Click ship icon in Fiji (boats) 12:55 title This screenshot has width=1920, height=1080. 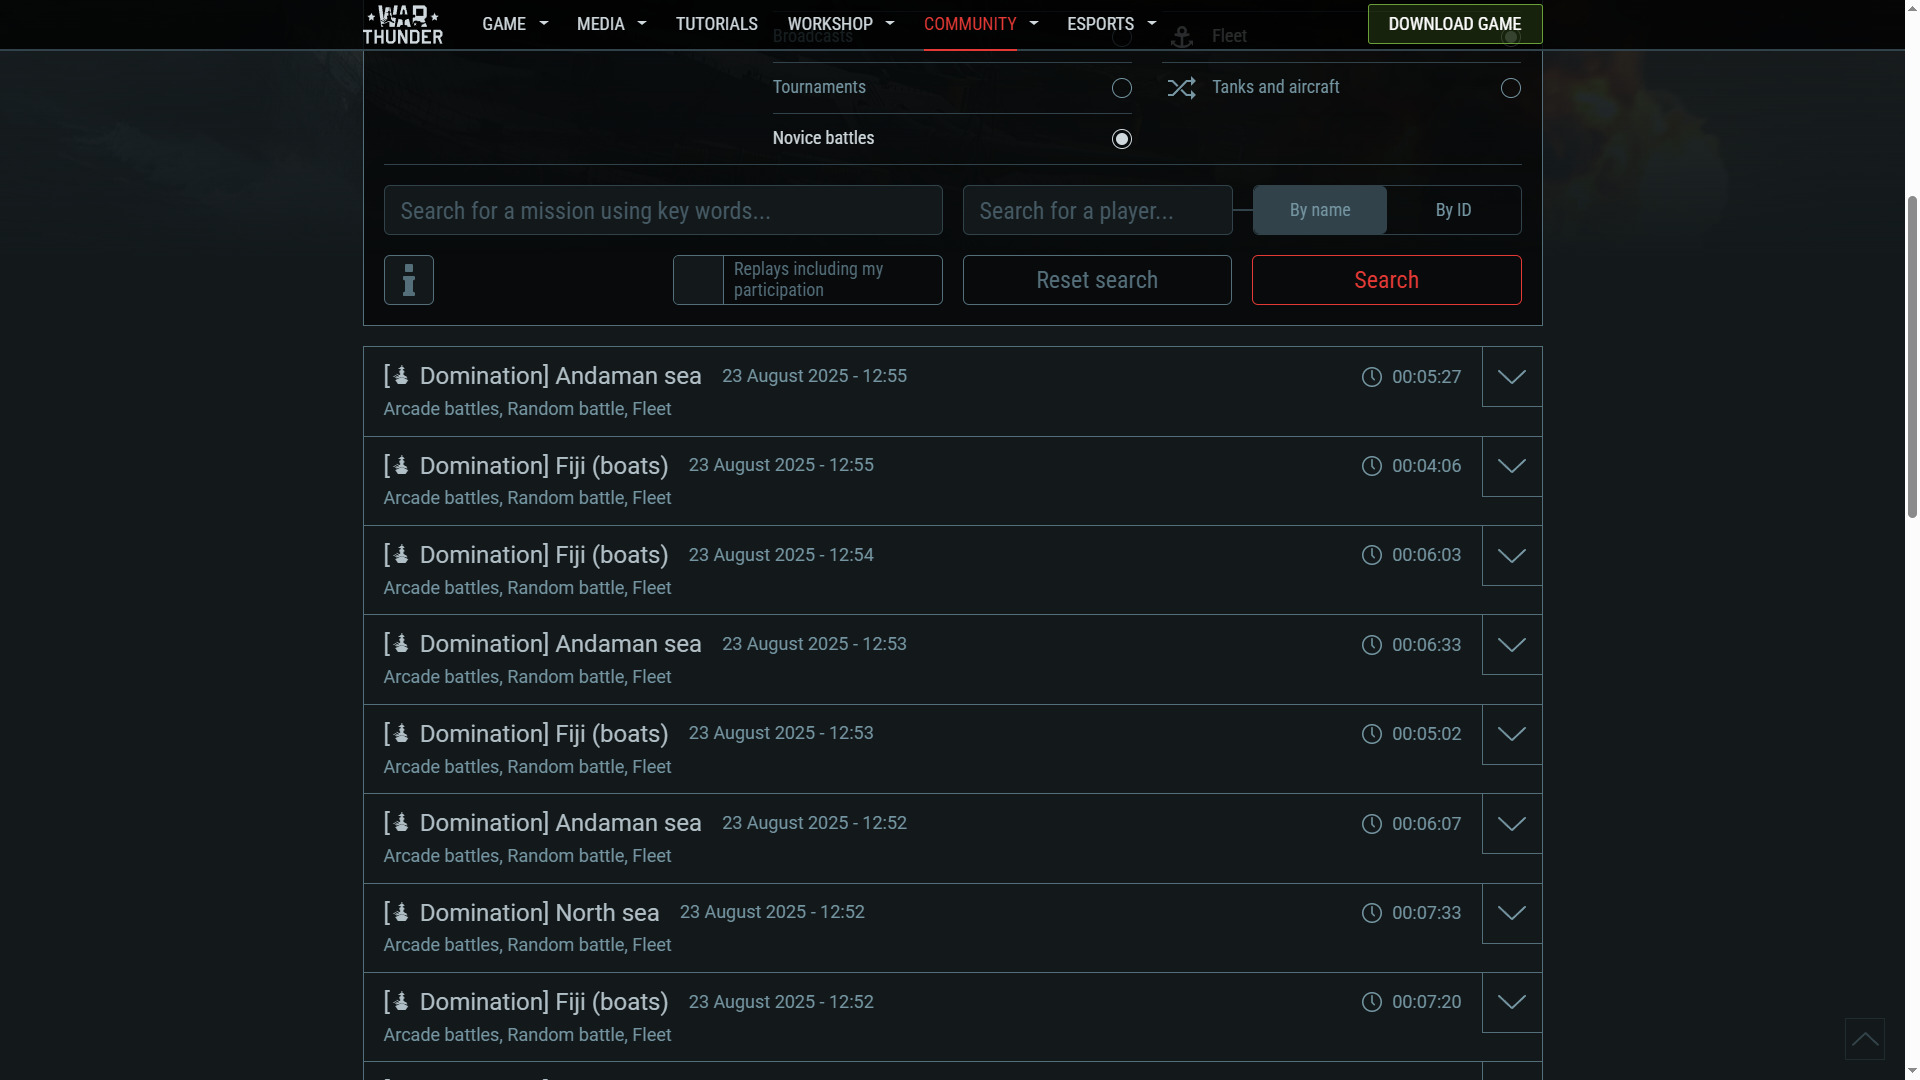coord(400,465)
